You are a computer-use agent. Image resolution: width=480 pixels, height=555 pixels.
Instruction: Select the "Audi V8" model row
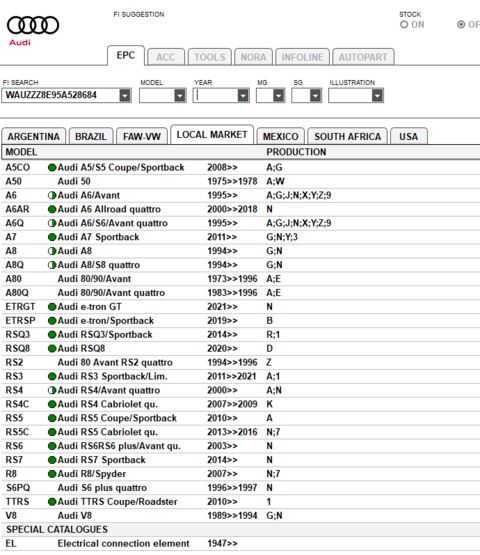[240, 516]
